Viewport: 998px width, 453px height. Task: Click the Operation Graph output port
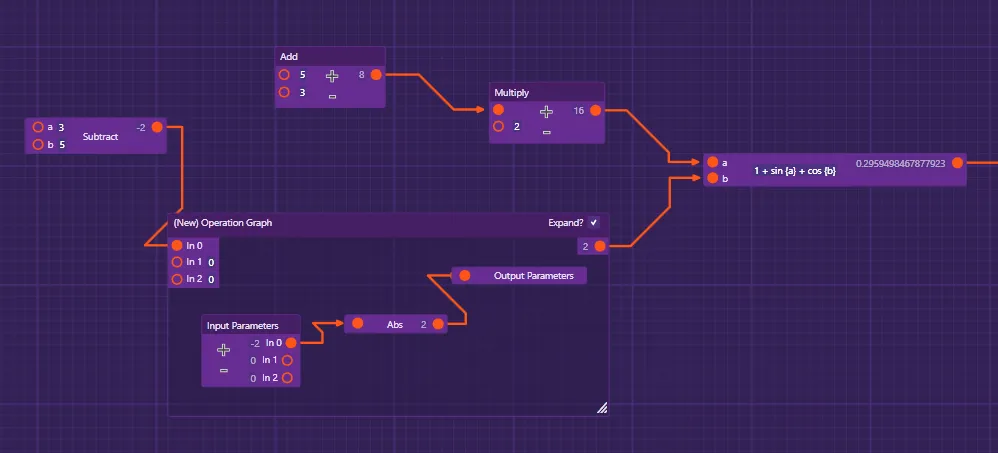(600, 246)
